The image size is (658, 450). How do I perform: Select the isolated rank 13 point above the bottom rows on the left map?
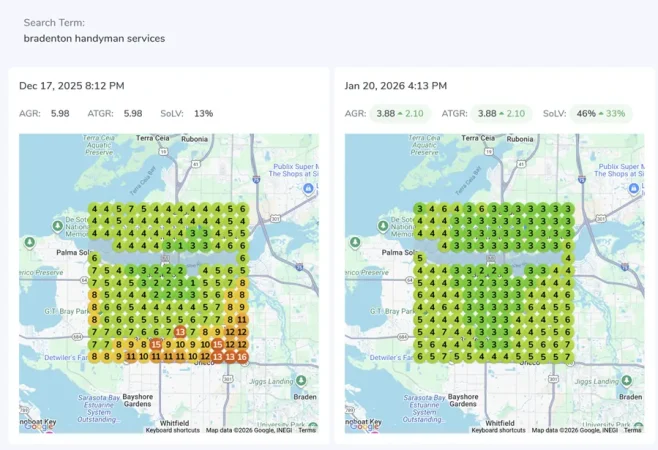(180, 332)
